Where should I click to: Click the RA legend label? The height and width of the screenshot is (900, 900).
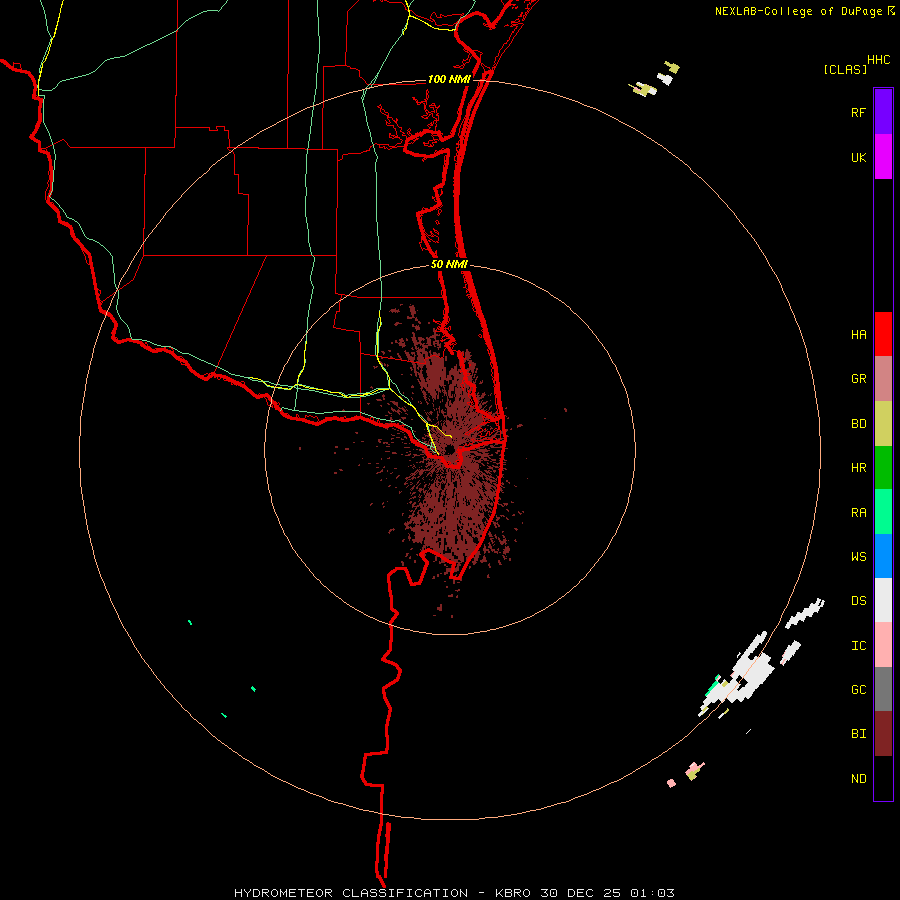coord(858,513)
